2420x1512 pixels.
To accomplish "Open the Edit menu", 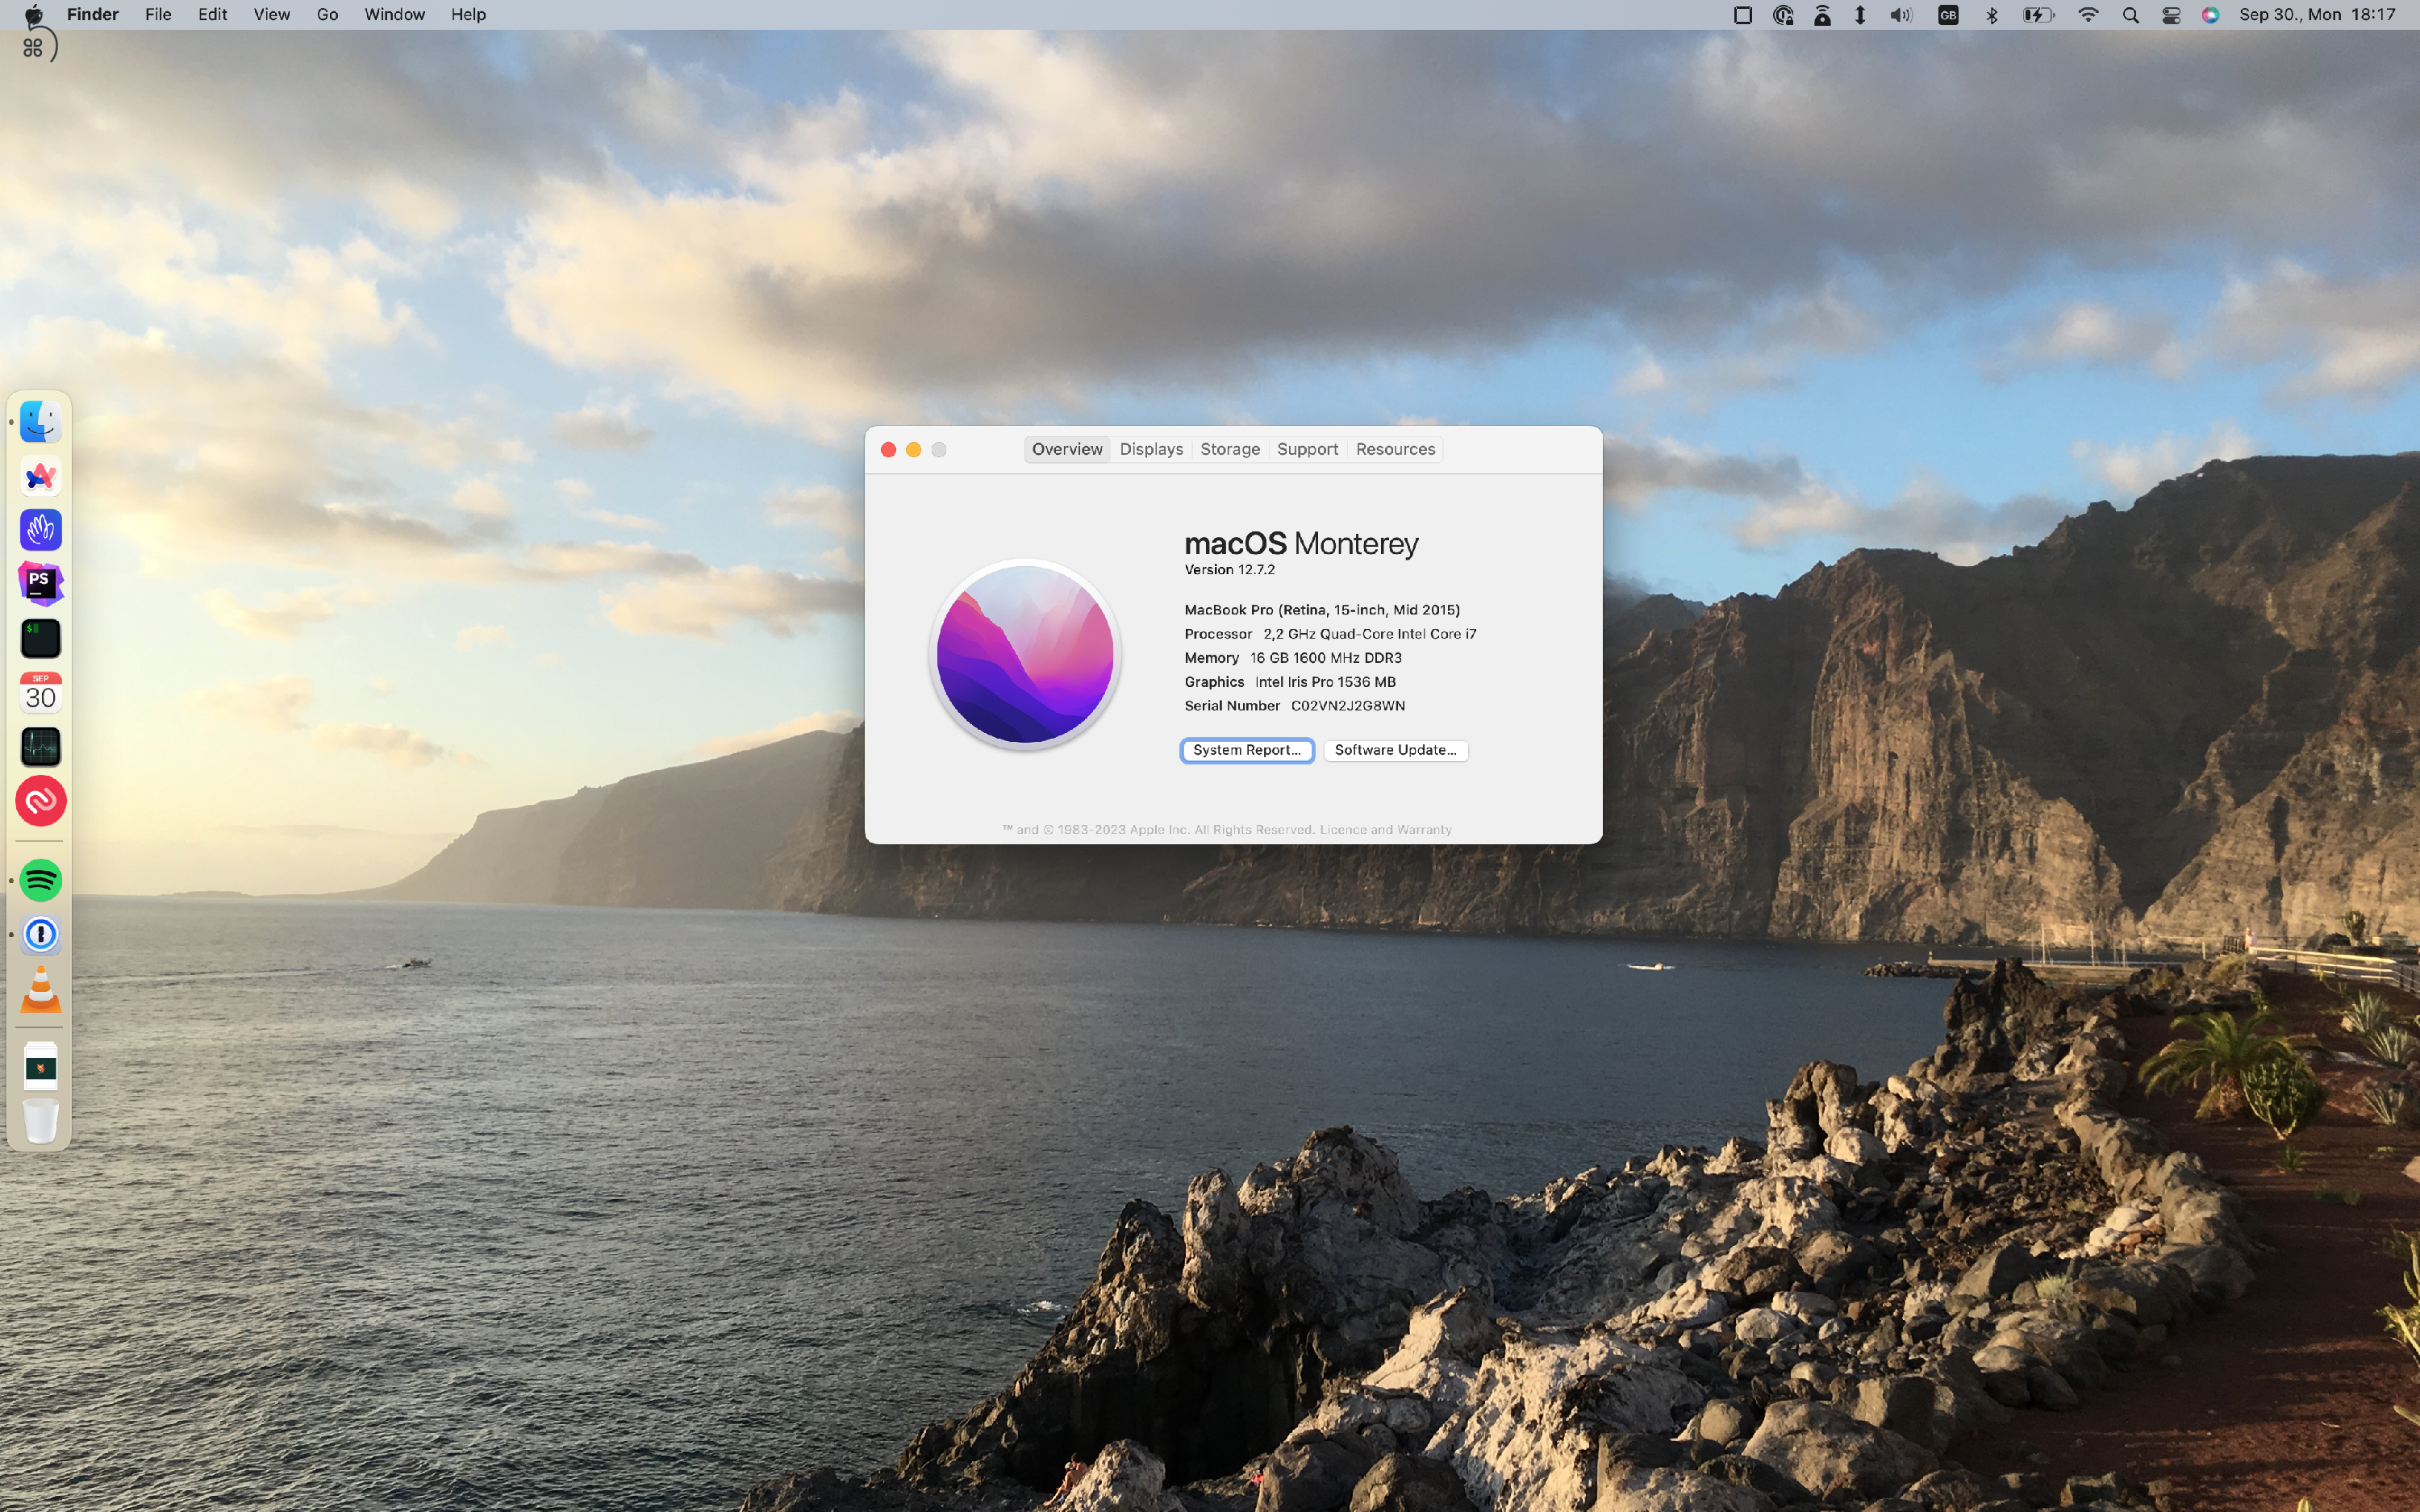I will (212, 15).
